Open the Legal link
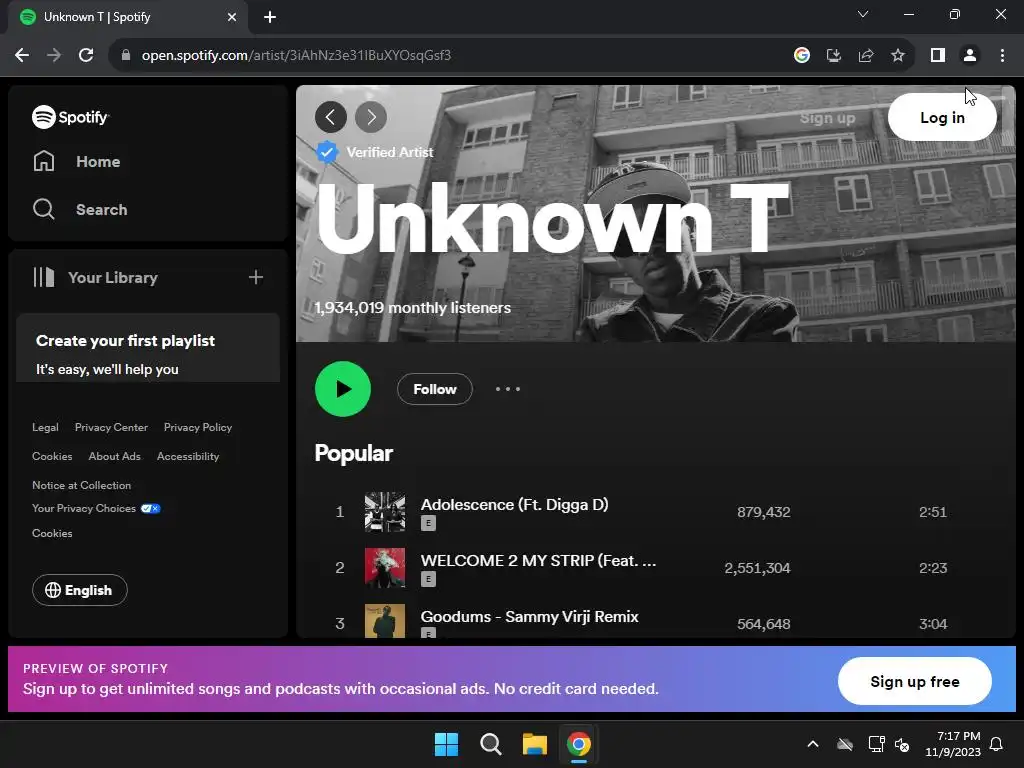This screenshot has height=768, width=1024. coord(45,427)
